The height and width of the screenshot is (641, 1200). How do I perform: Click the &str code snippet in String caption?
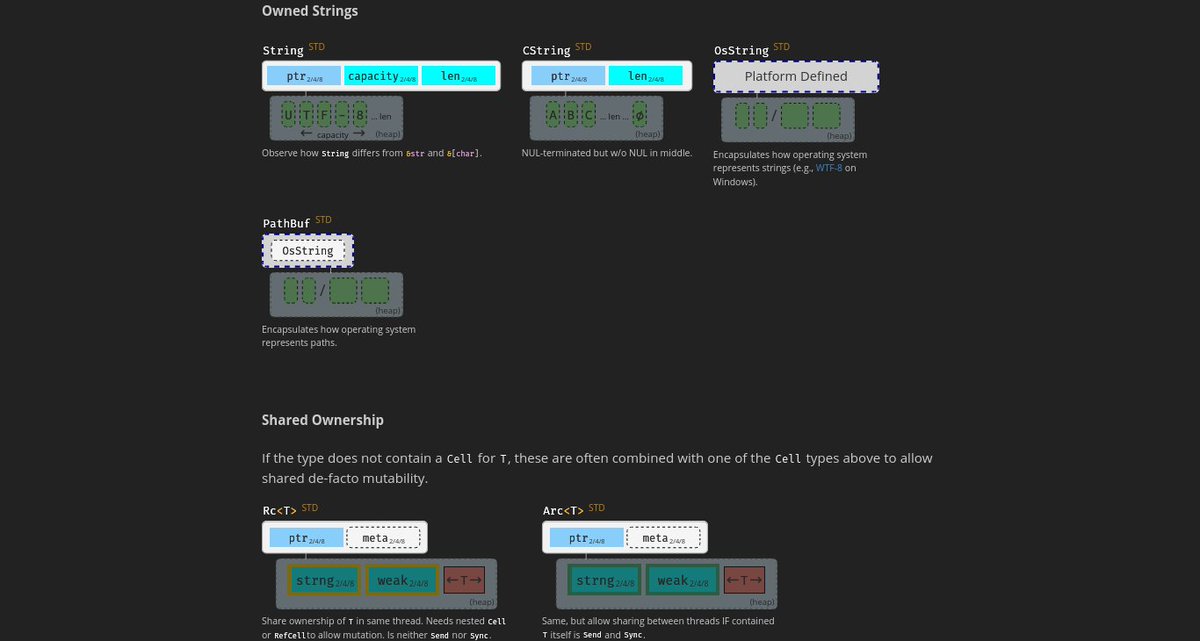point(415,153)
